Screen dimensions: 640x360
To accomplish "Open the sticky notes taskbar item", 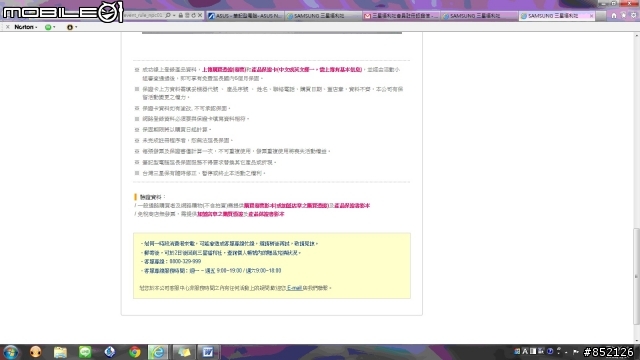I will (x=183, y=352).
